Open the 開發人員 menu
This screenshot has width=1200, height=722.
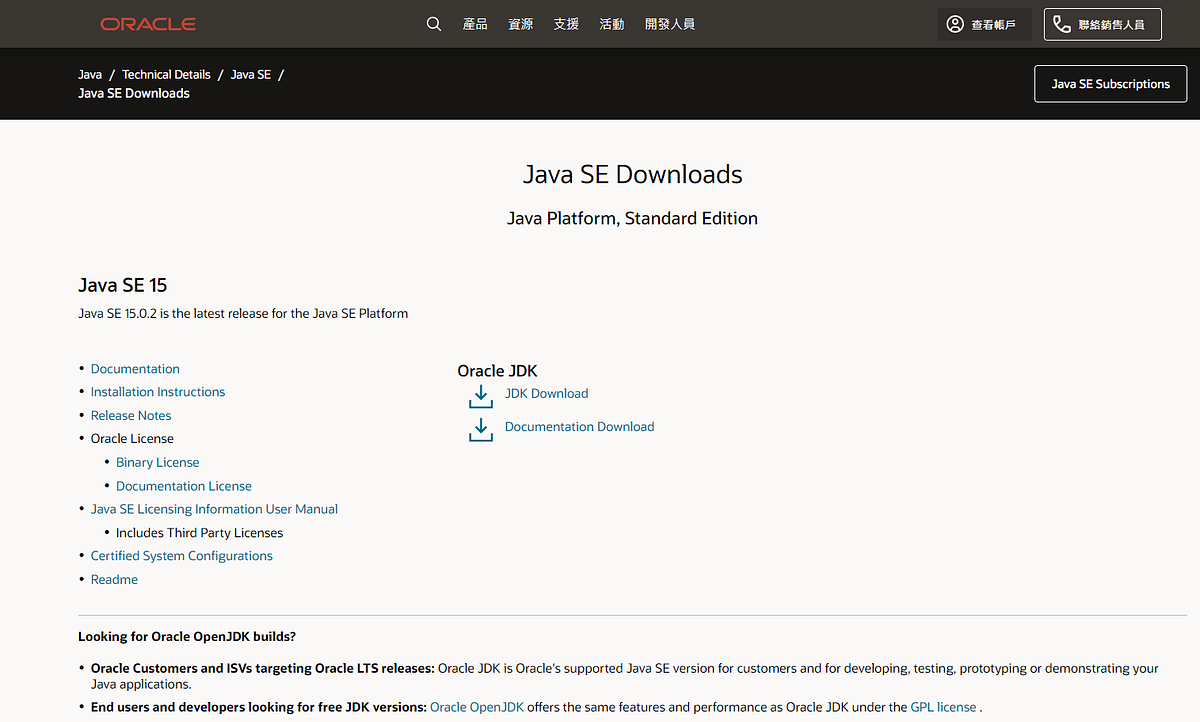[x=670, y=24]
